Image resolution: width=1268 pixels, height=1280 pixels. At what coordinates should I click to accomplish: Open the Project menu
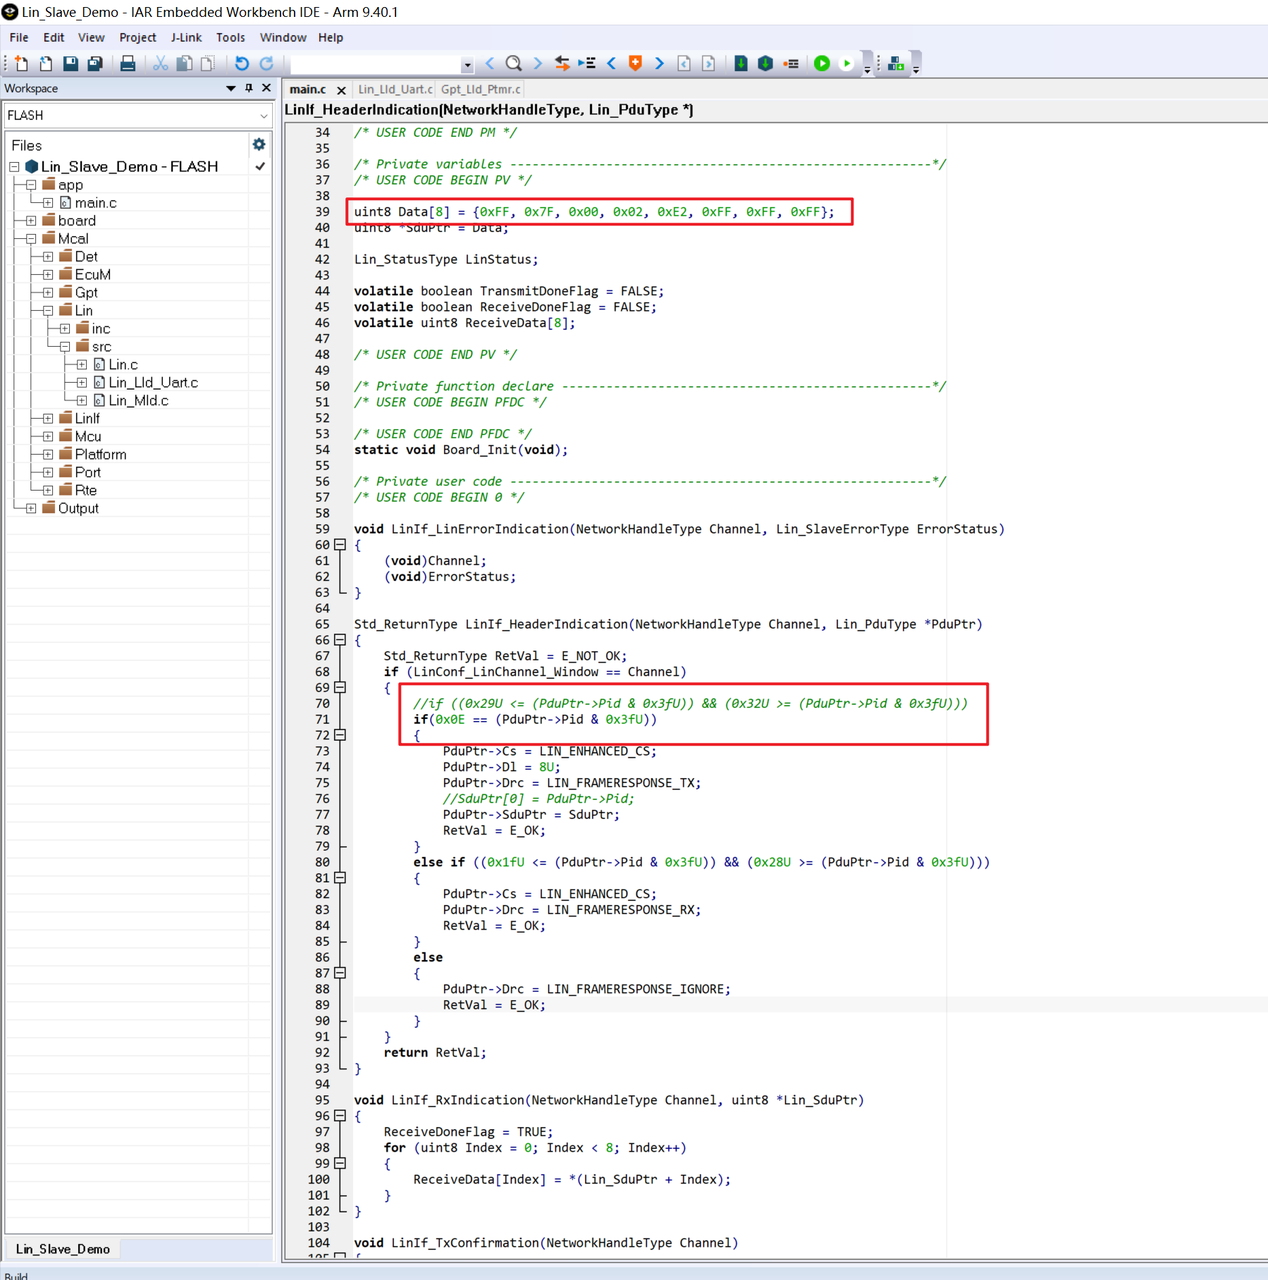point(137,37)
